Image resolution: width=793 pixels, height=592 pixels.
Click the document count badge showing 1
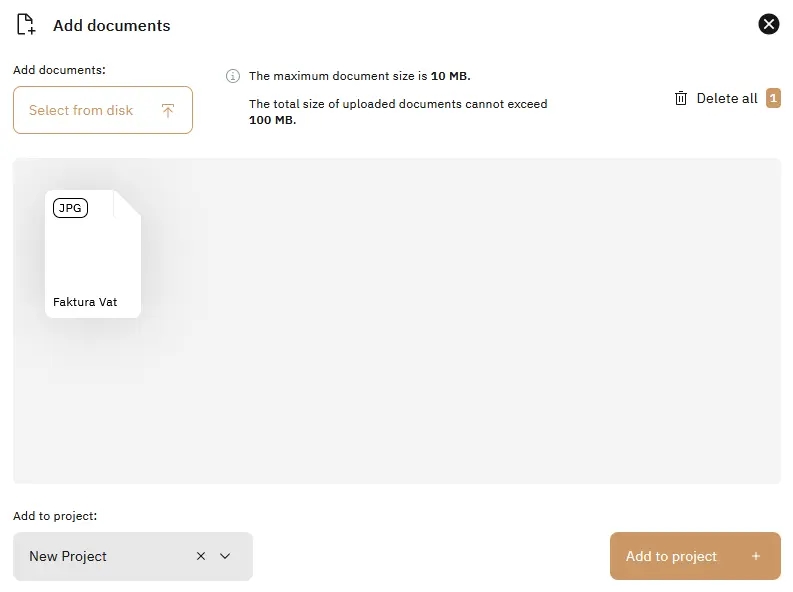(773, 98)
